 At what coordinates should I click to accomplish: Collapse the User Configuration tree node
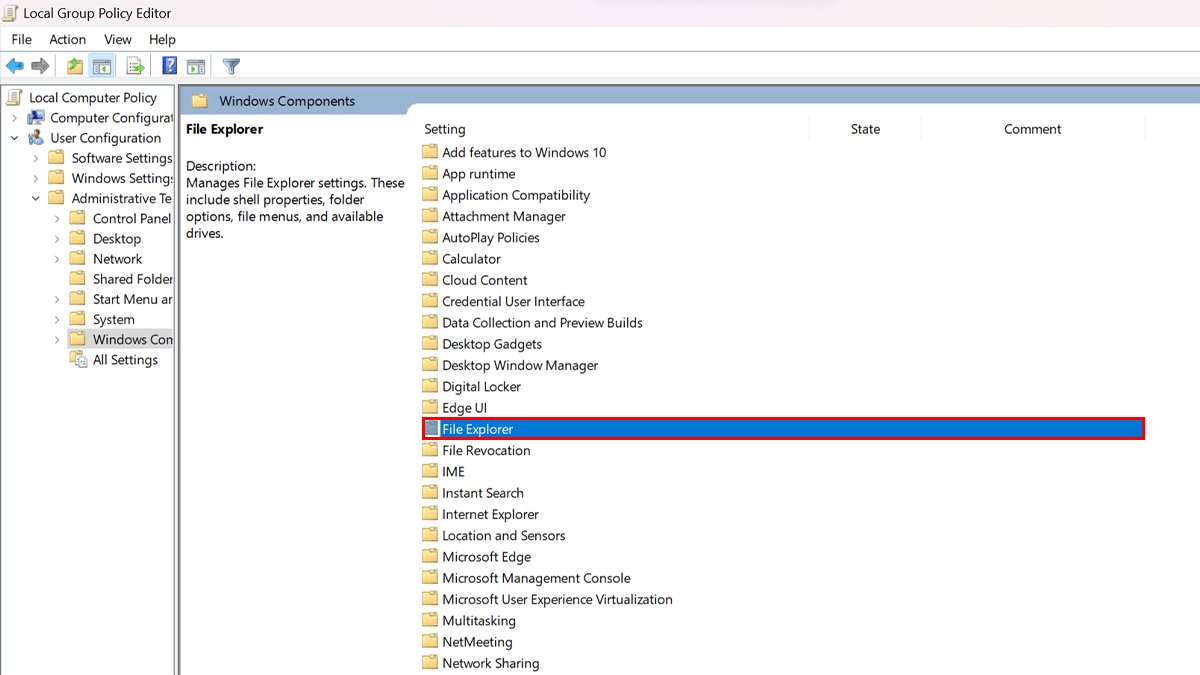pos(15,138)
